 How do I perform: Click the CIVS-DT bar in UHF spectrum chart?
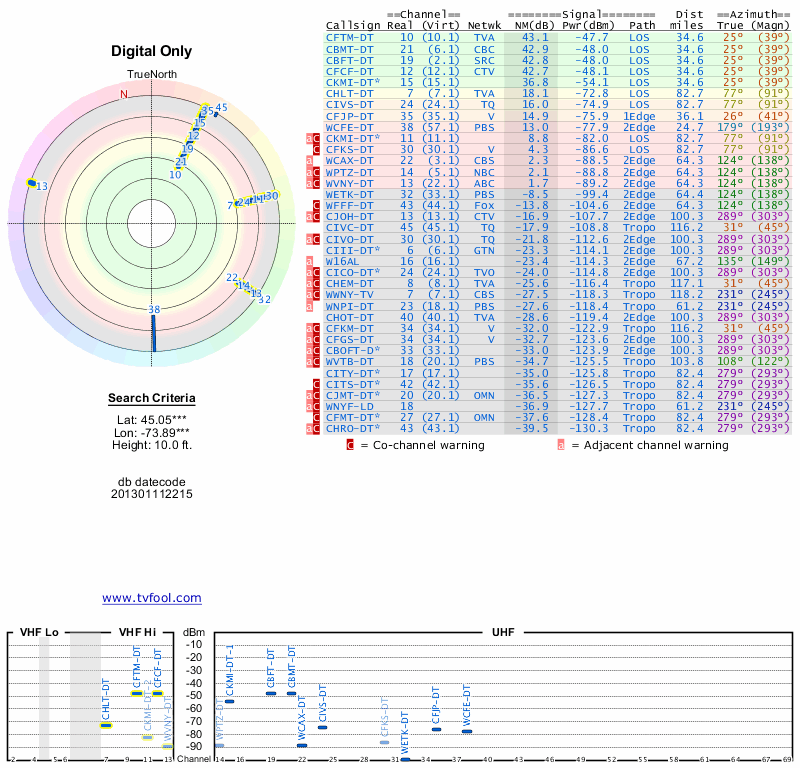coord(322,728)
